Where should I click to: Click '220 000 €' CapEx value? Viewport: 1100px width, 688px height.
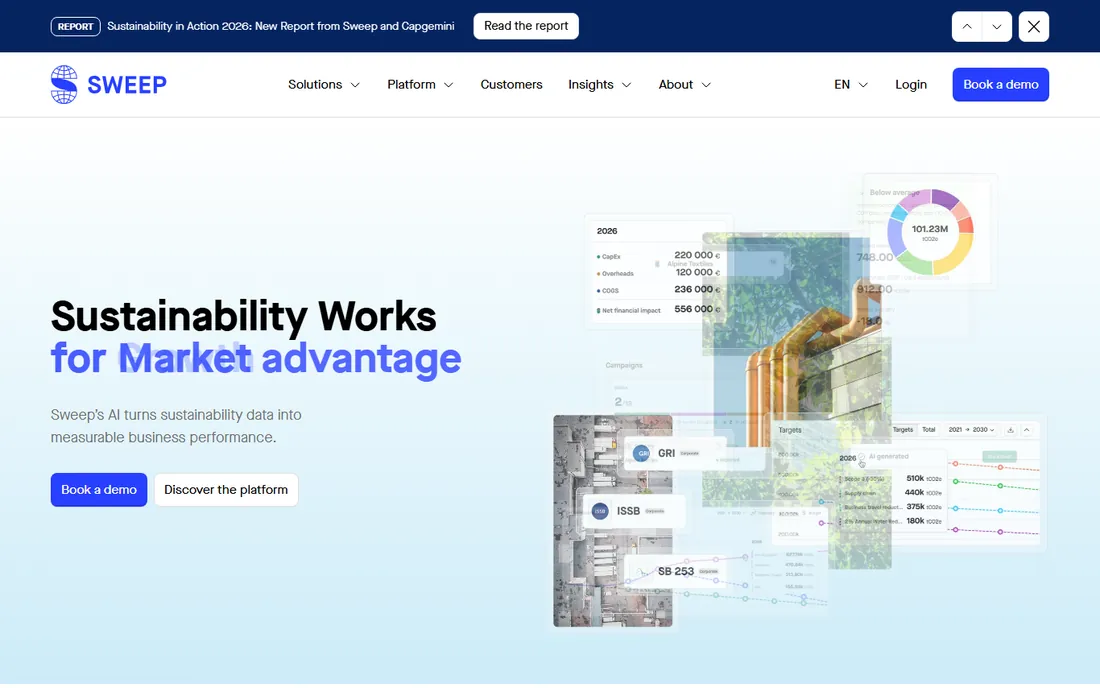(x=697, y=255)
